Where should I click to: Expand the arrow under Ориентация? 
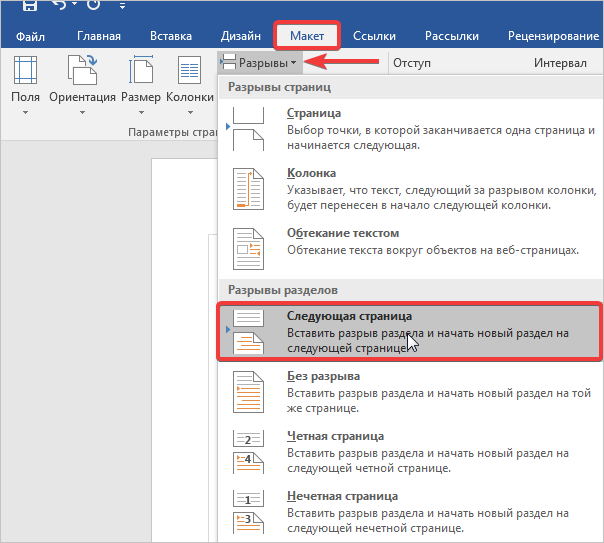(81, 113)
